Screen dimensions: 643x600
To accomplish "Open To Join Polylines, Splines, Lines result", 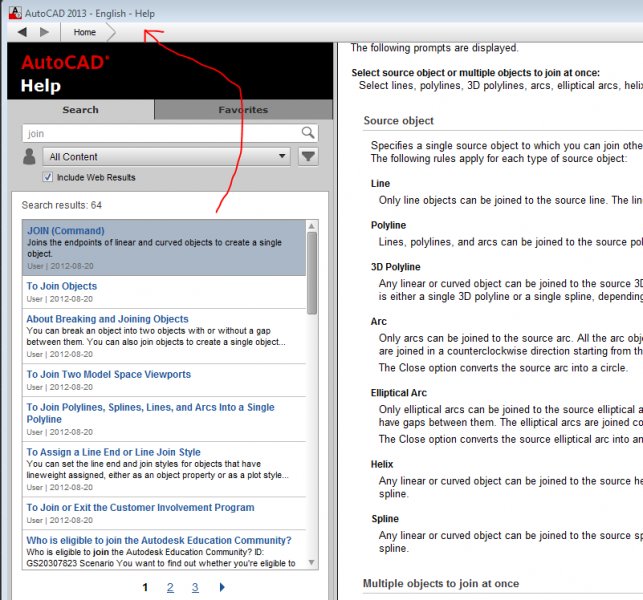I will pos(150,413).
